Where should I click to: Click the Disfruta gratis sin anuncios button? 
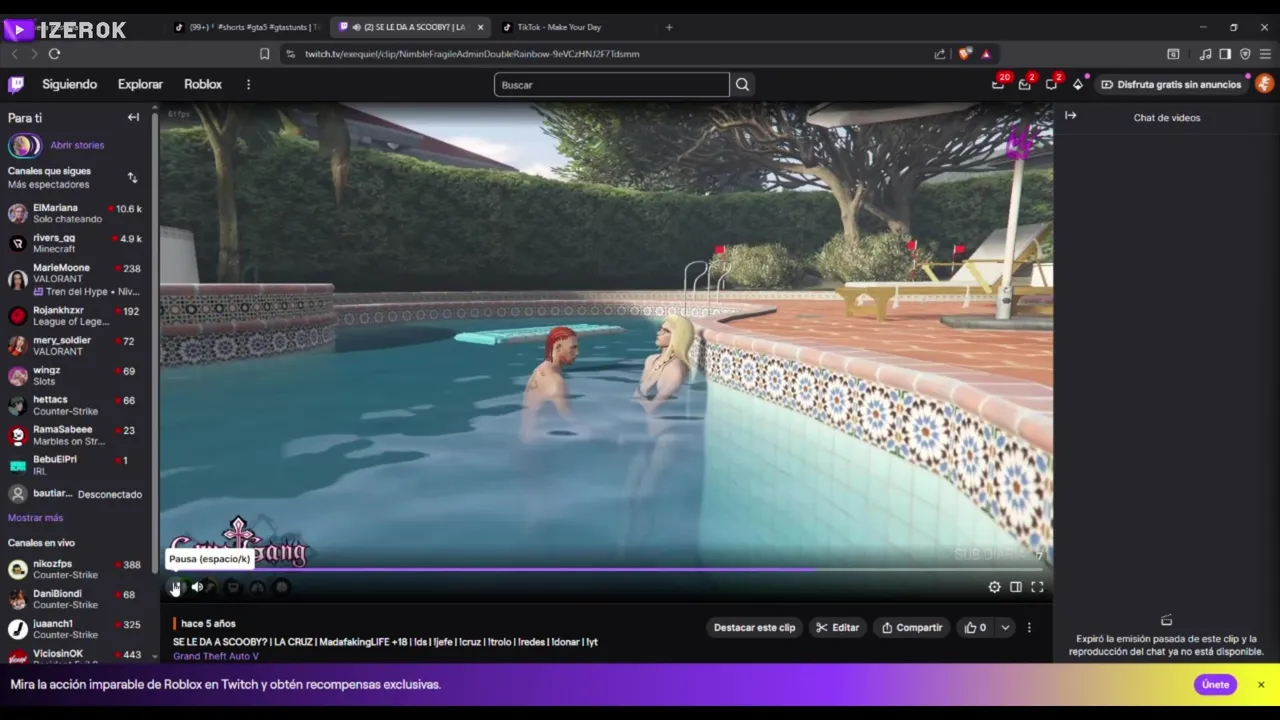tap(1170, 84)
